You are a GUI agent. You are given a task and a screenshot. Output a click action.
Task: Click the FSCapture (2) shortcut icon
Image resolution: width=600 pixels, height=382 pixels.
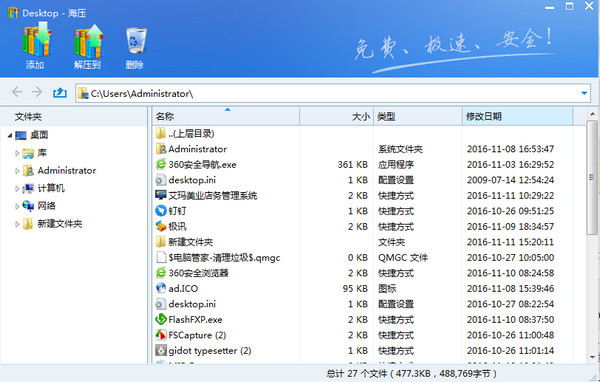161,335
